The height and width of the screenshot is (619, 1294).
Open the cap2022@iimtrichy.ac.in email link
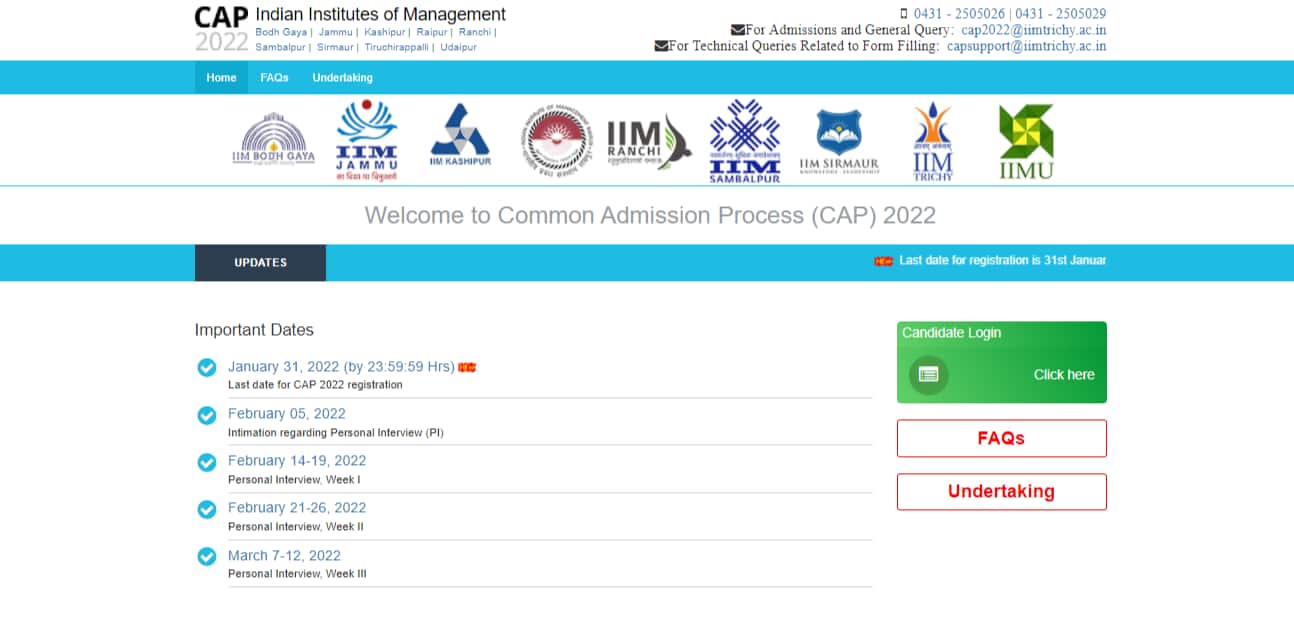(x=1035, y=30)
